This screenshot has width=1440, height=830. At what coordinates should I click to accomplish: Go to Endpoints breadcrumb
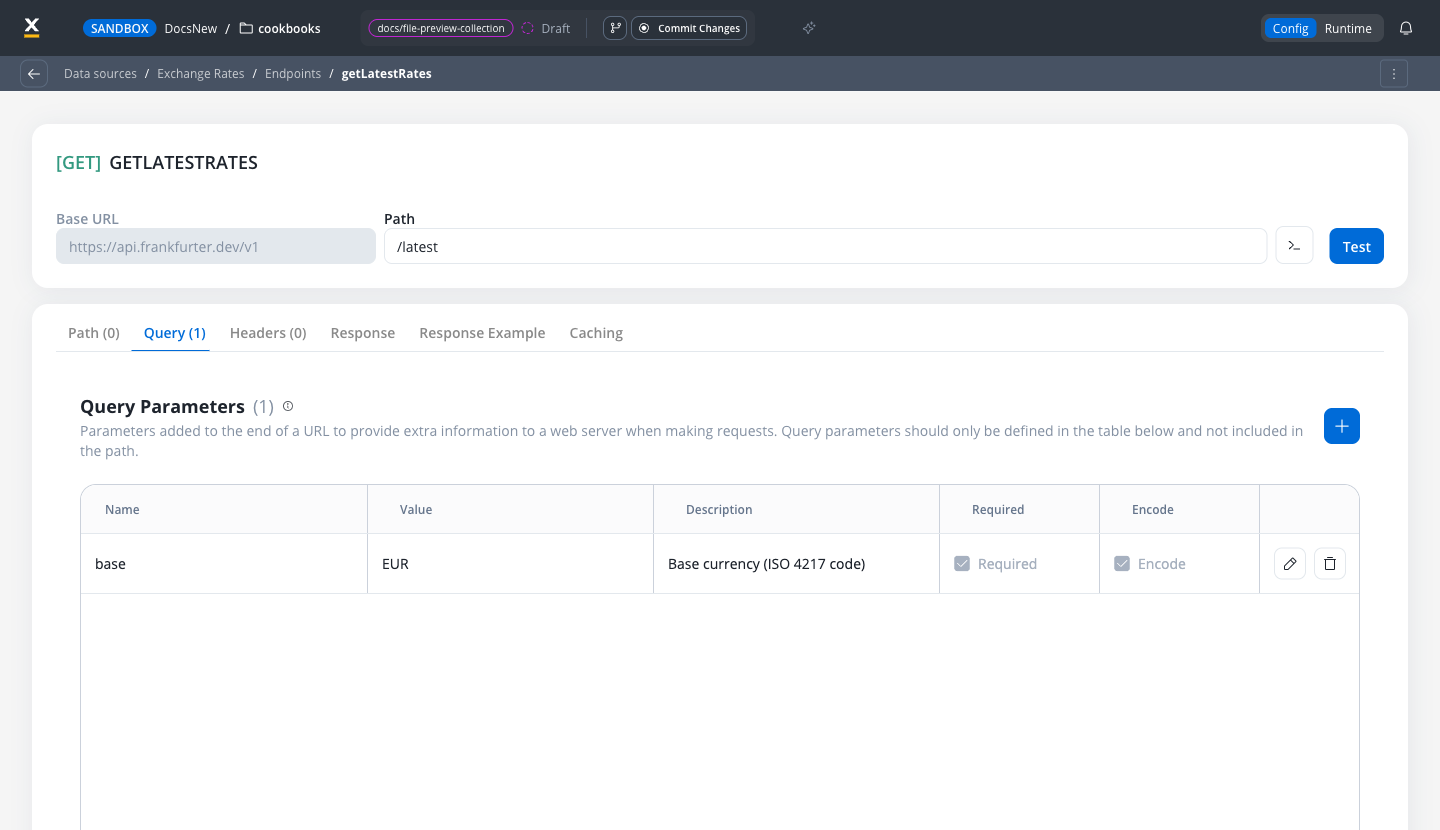pos(293,74)
